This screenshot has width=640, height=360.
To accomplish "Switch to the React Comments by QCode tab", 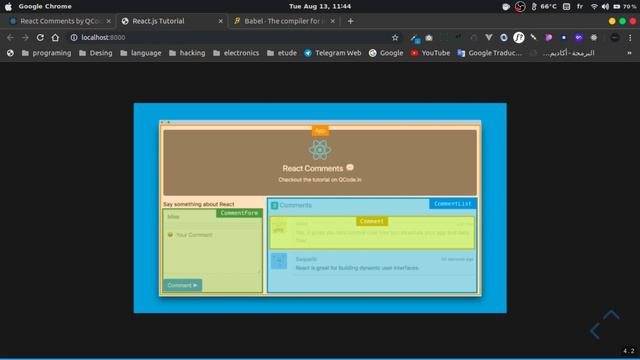I will (59, 21).
